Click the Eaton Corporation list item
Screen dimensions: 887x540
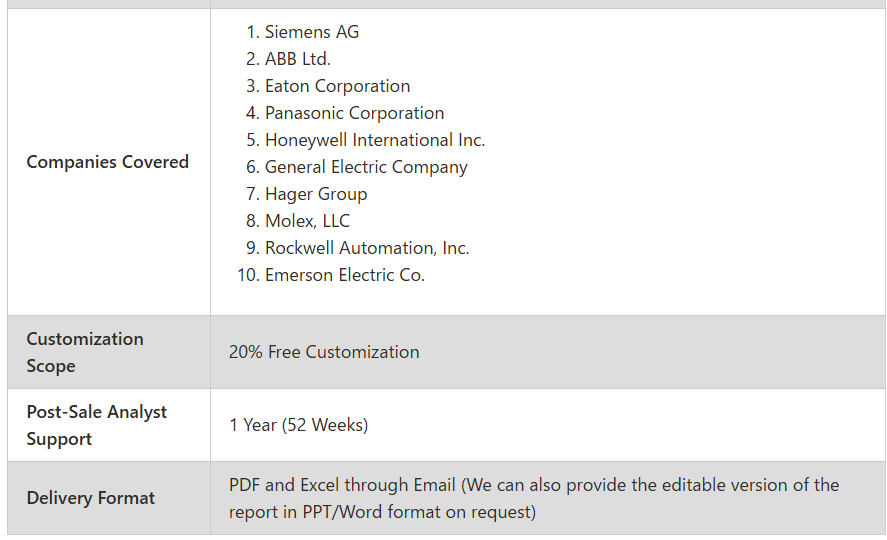tap(337, 86)
